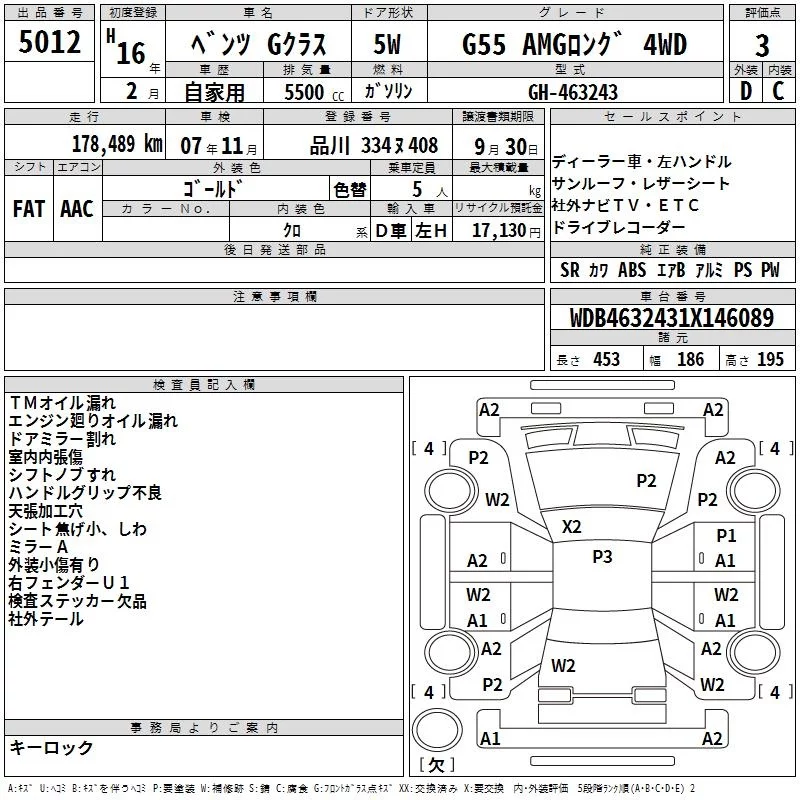Click inspector note 室内内張傷
Screen dimensions: 800x800
(x=45, y=457)
